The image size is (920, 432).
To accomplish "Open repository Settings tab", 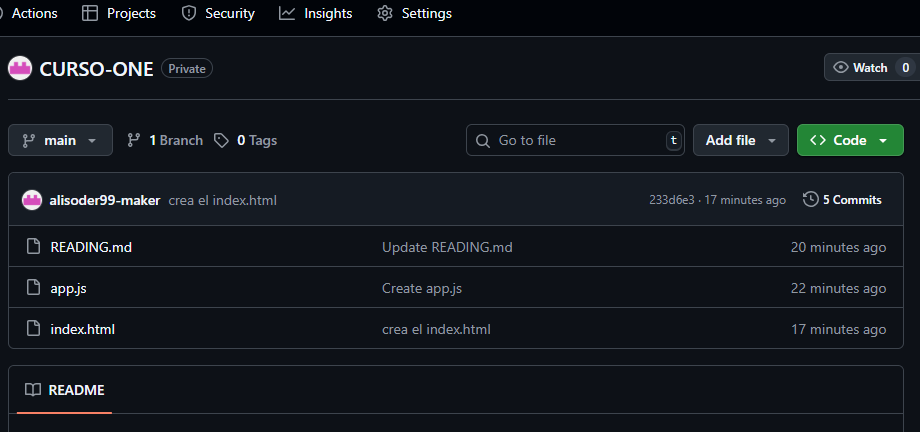I will [414, 13].
